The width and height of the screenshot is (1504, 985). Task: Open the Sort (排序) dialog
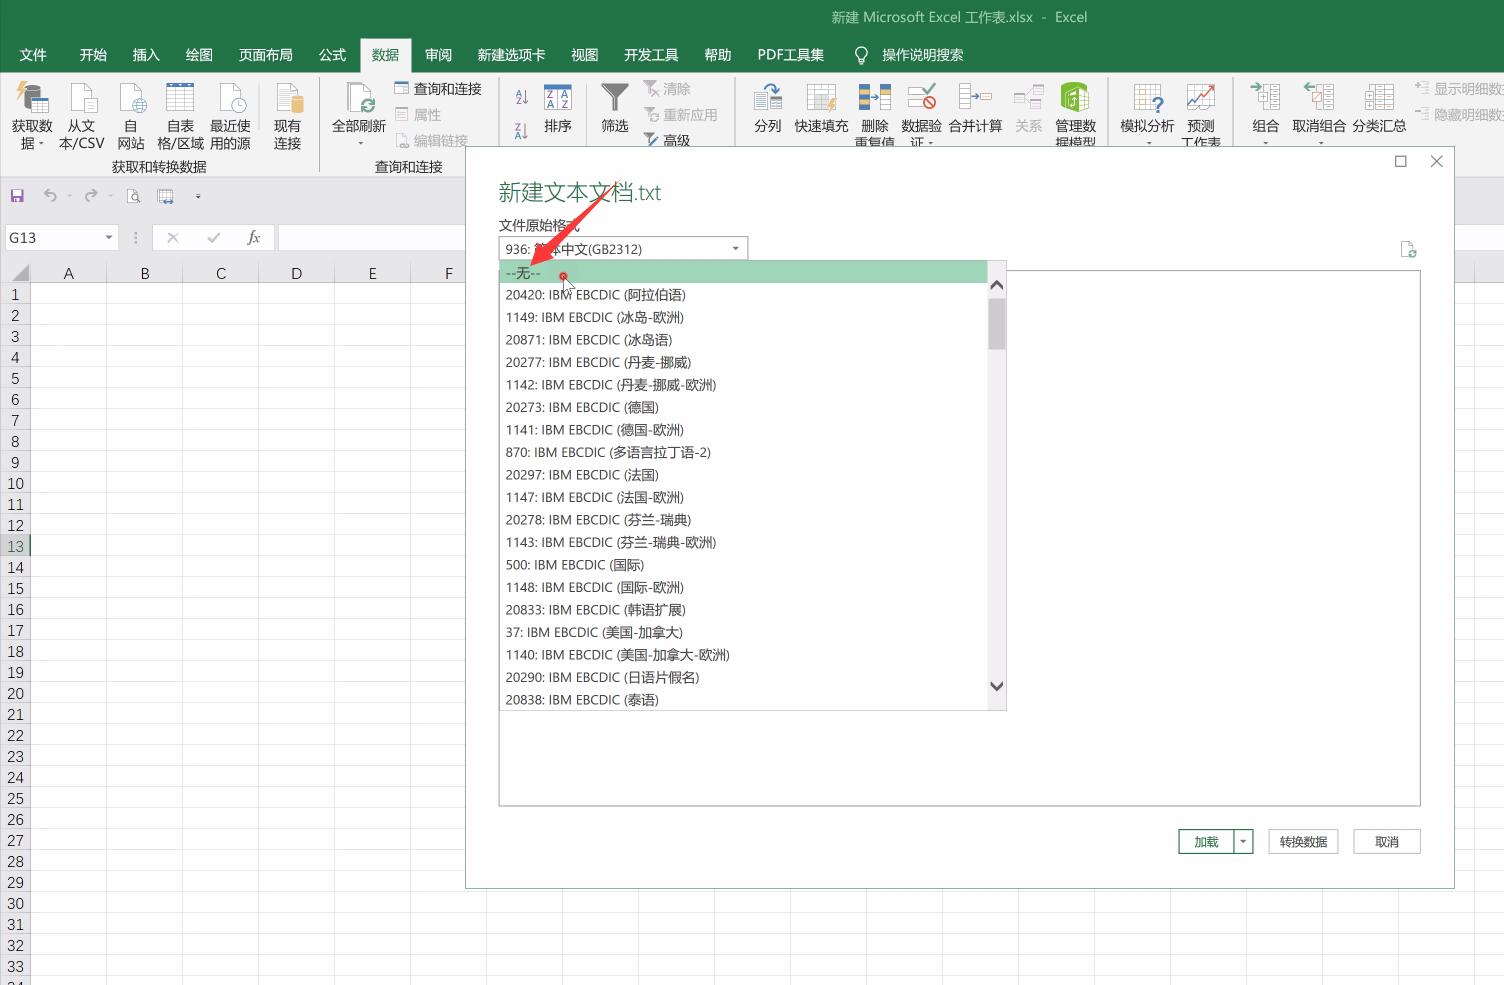557,109
